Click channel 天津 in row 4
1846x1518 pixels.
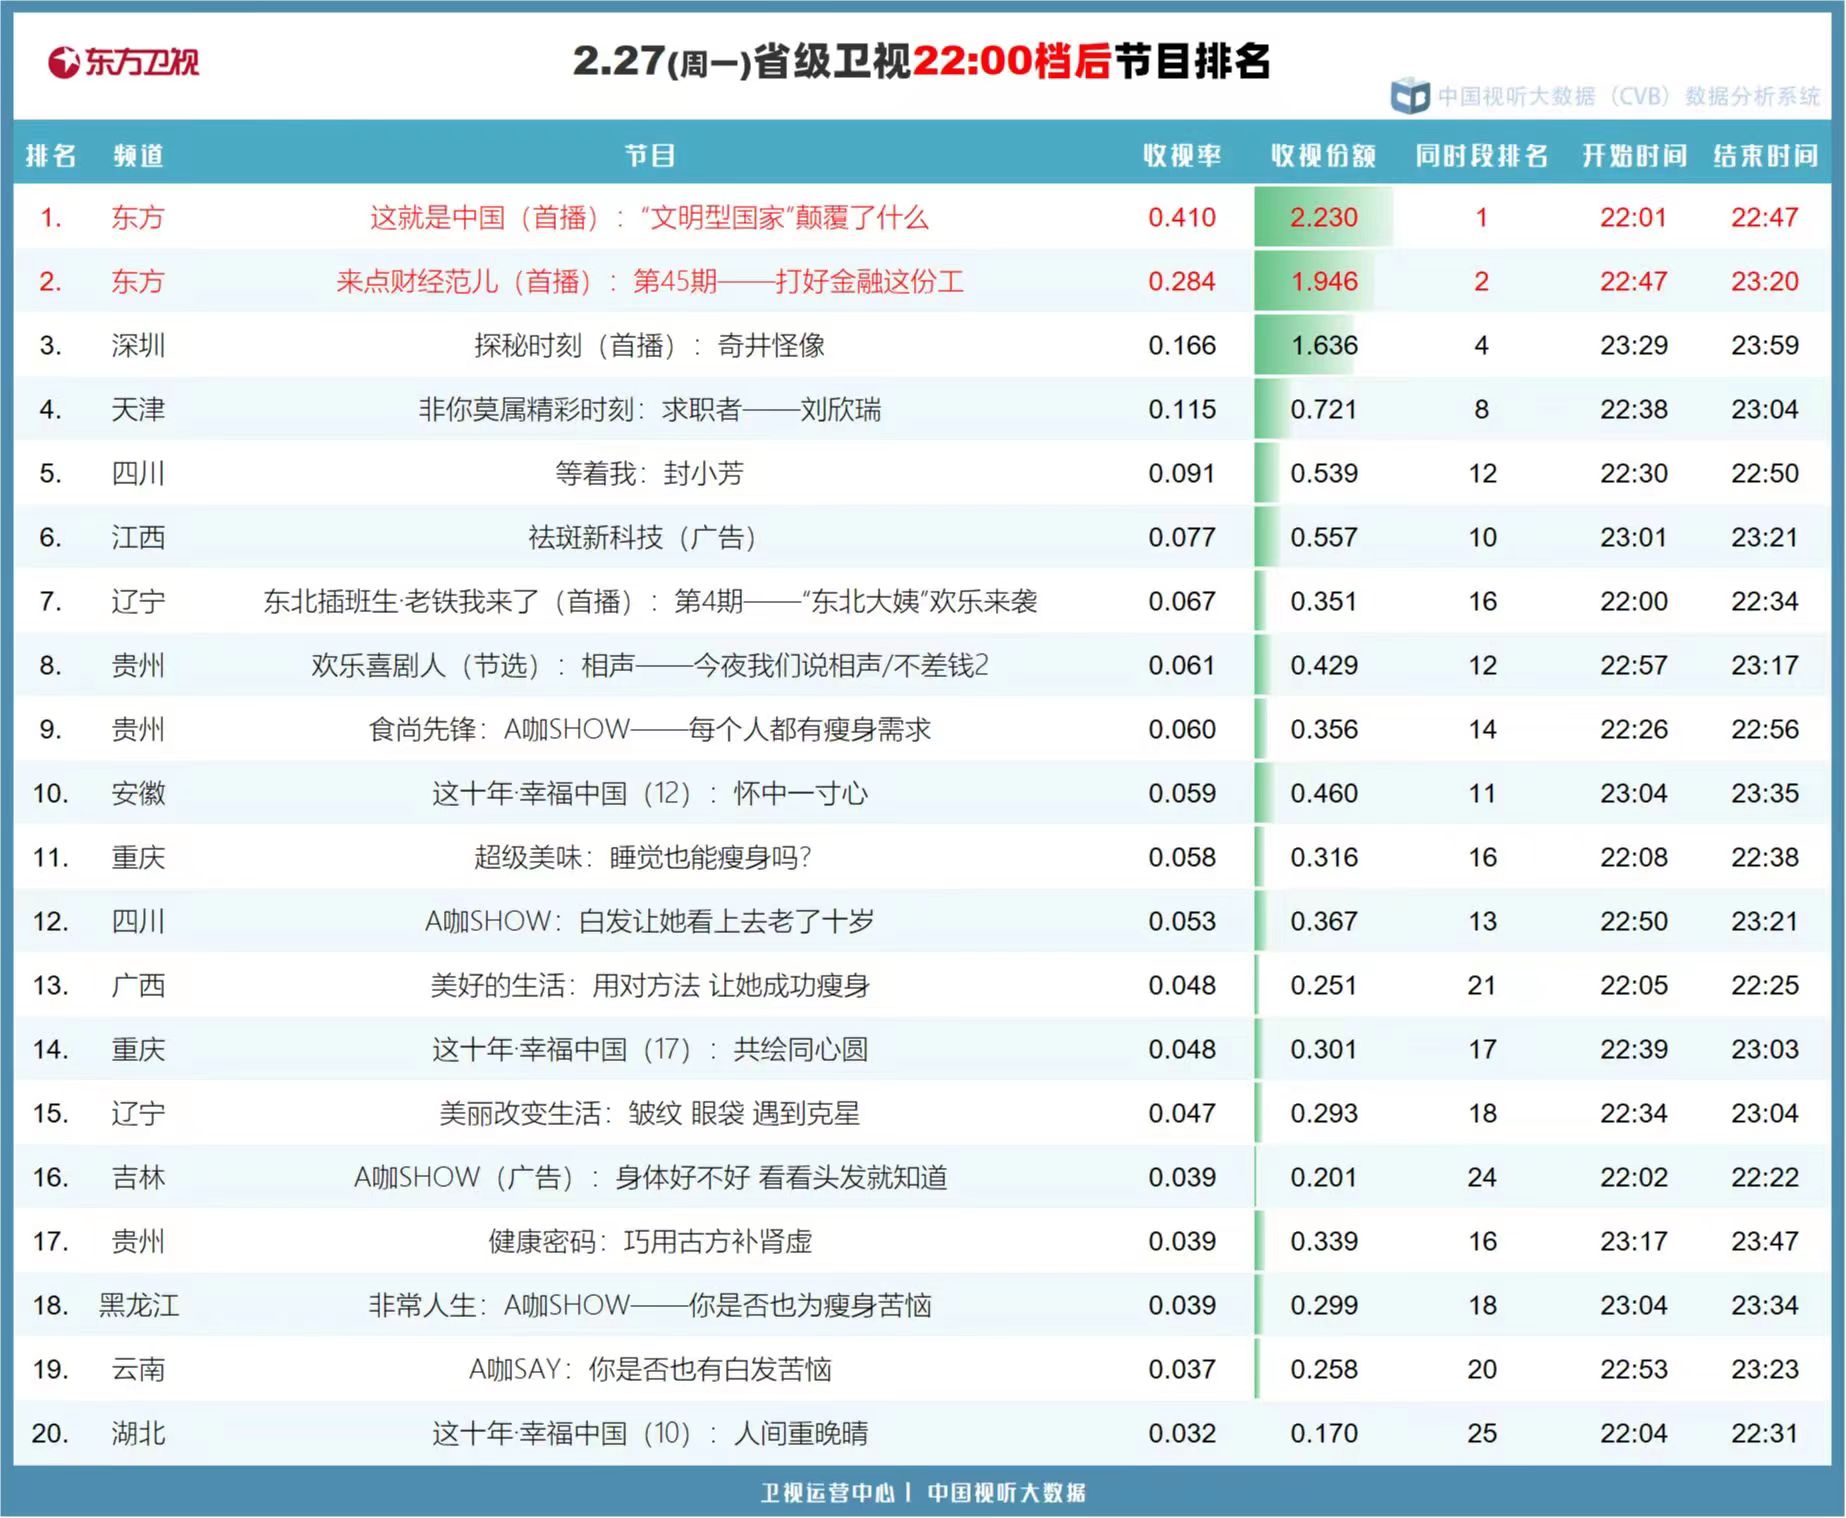[x=138, y=409]
